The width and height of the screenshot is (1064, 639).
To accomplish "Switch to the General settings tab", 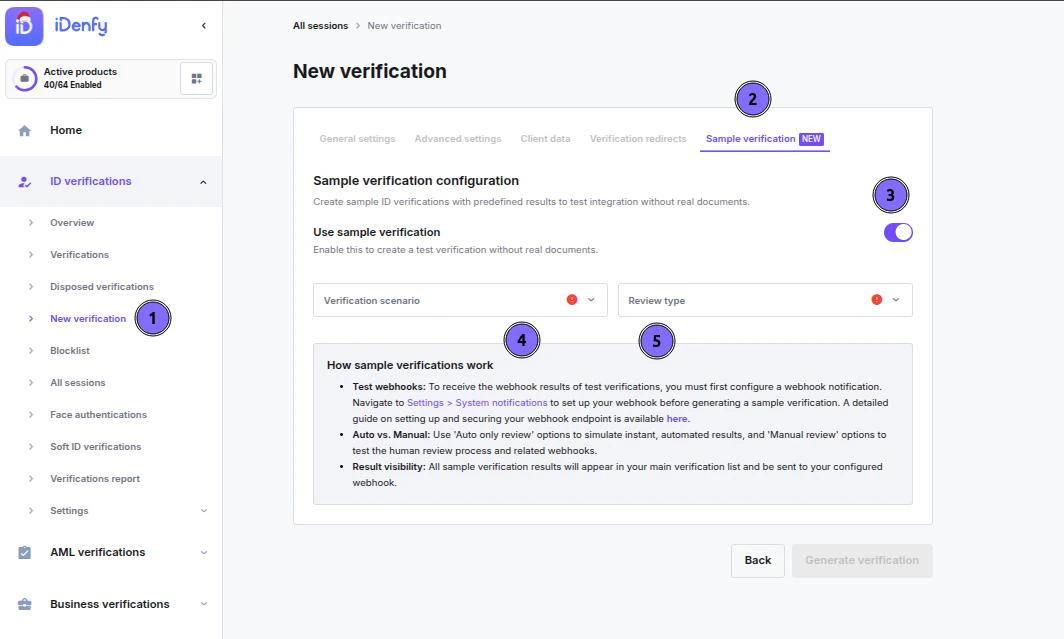I will tap(357, 139).
